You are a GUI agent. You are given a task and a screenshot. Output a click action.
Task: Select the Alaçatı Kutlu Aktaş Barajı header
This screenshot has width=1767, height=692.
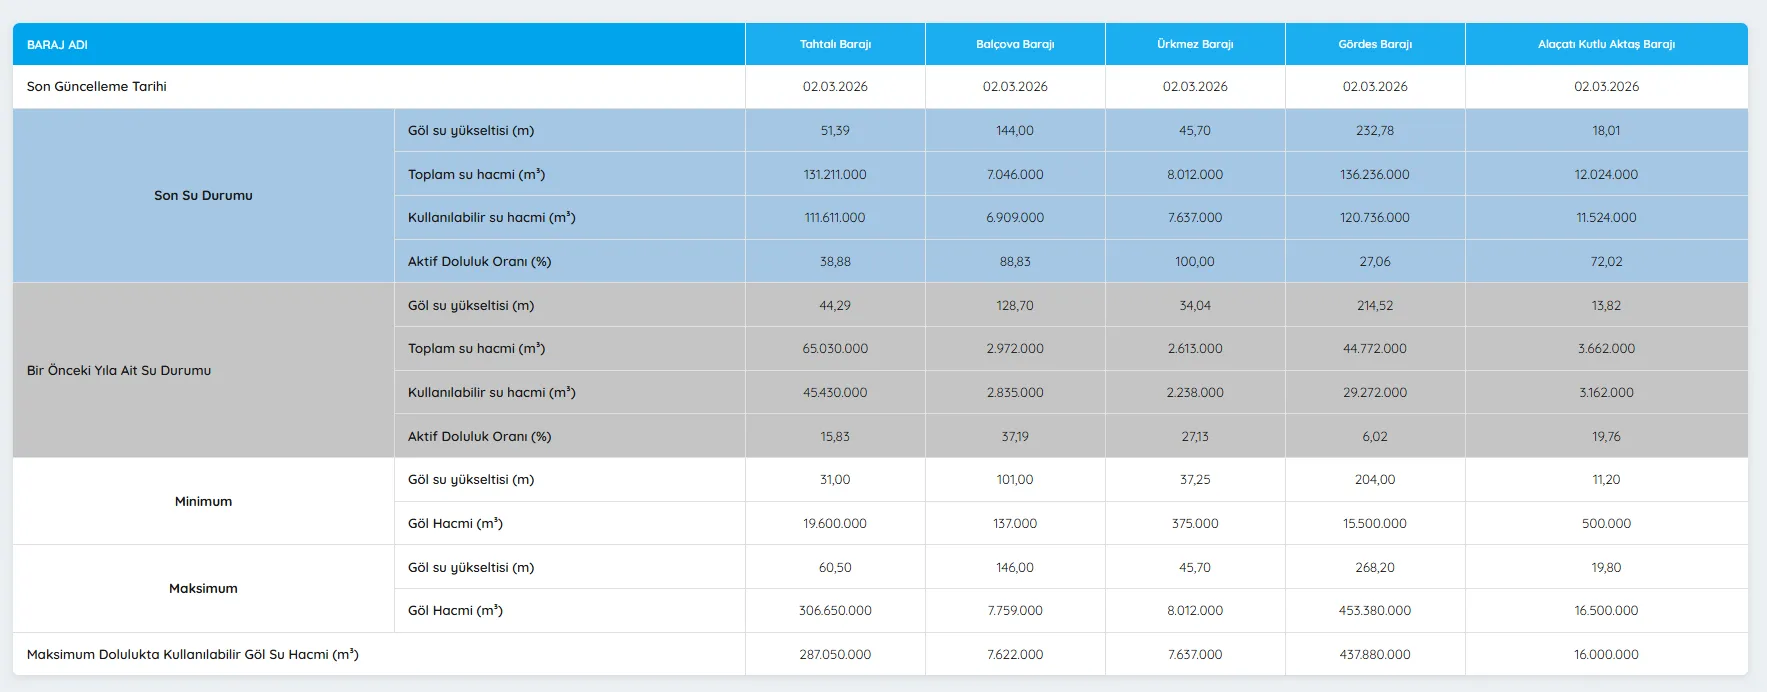coord(1606,44)
